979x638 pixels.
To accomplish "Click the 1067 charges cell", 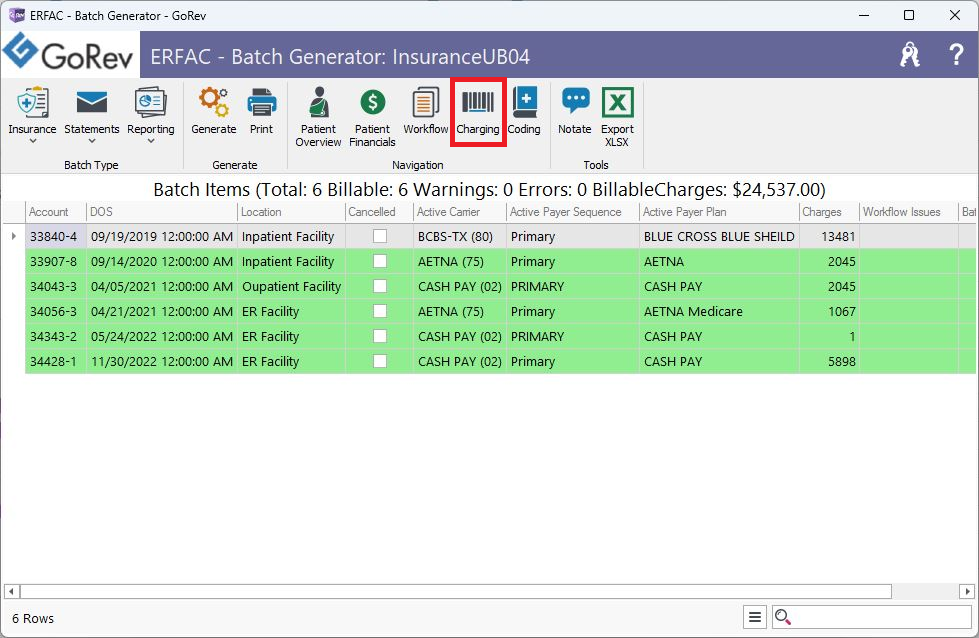I will [829, 312].
